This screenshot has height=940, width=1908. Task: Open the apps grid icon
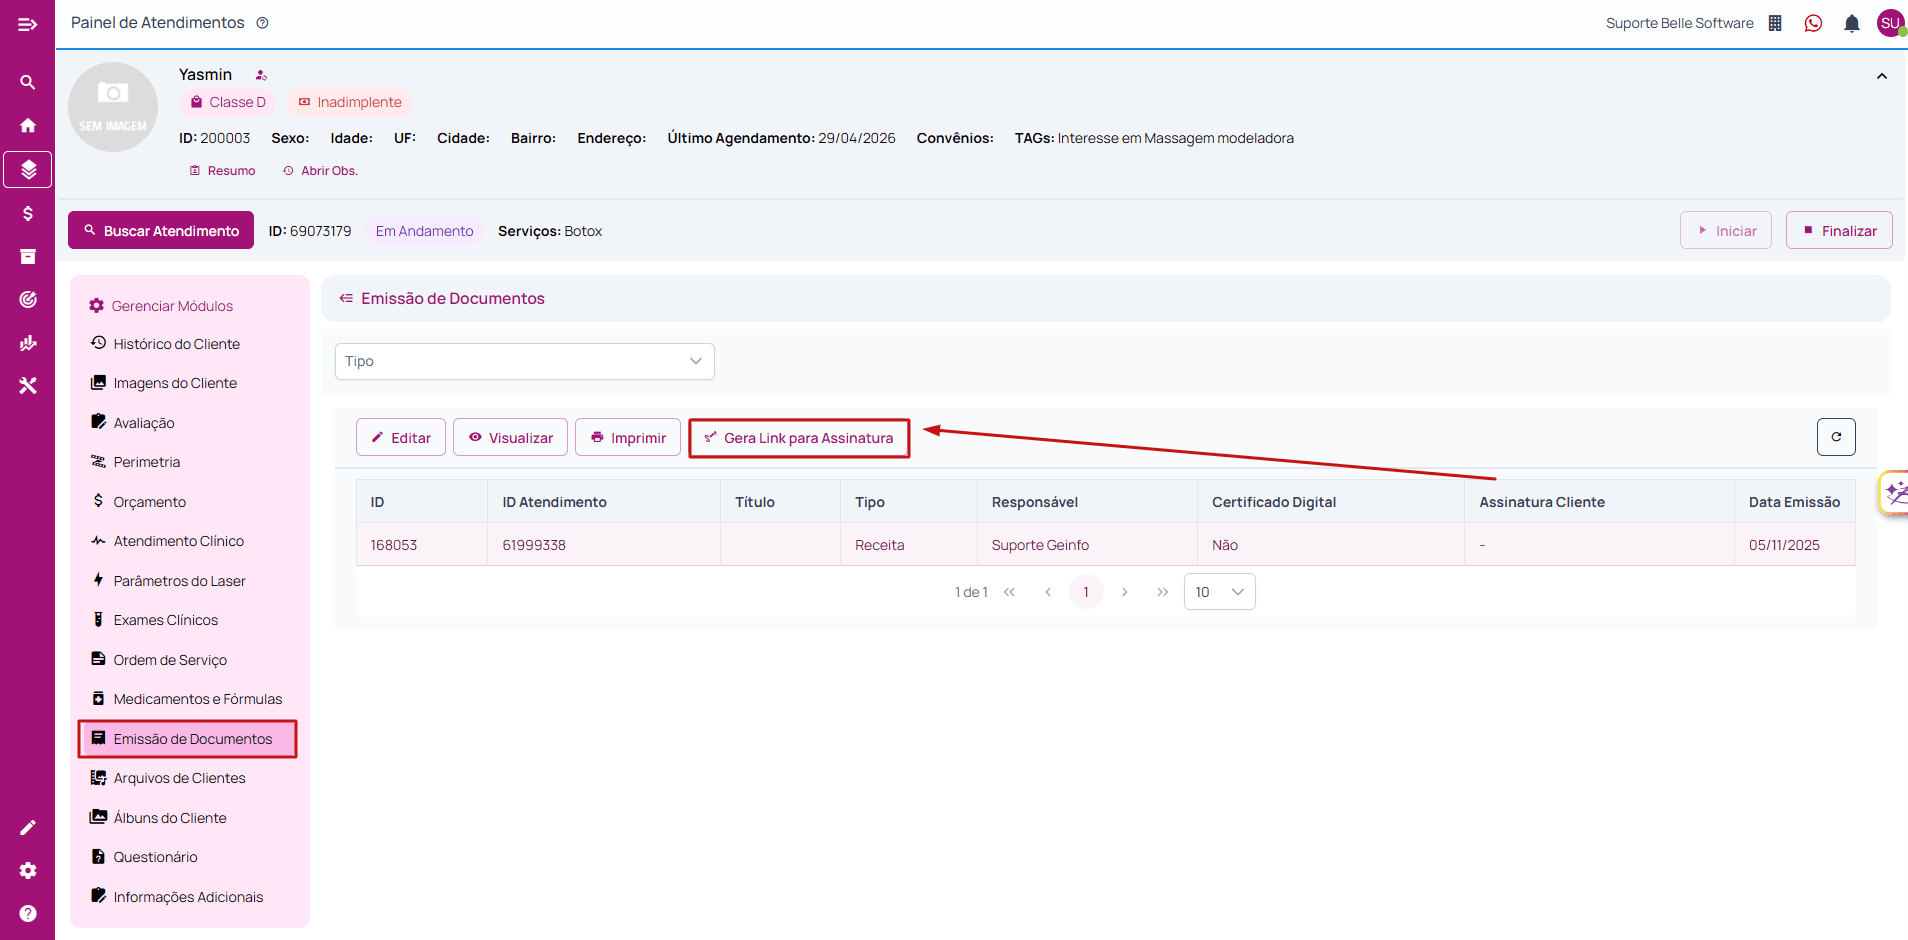1775,23
